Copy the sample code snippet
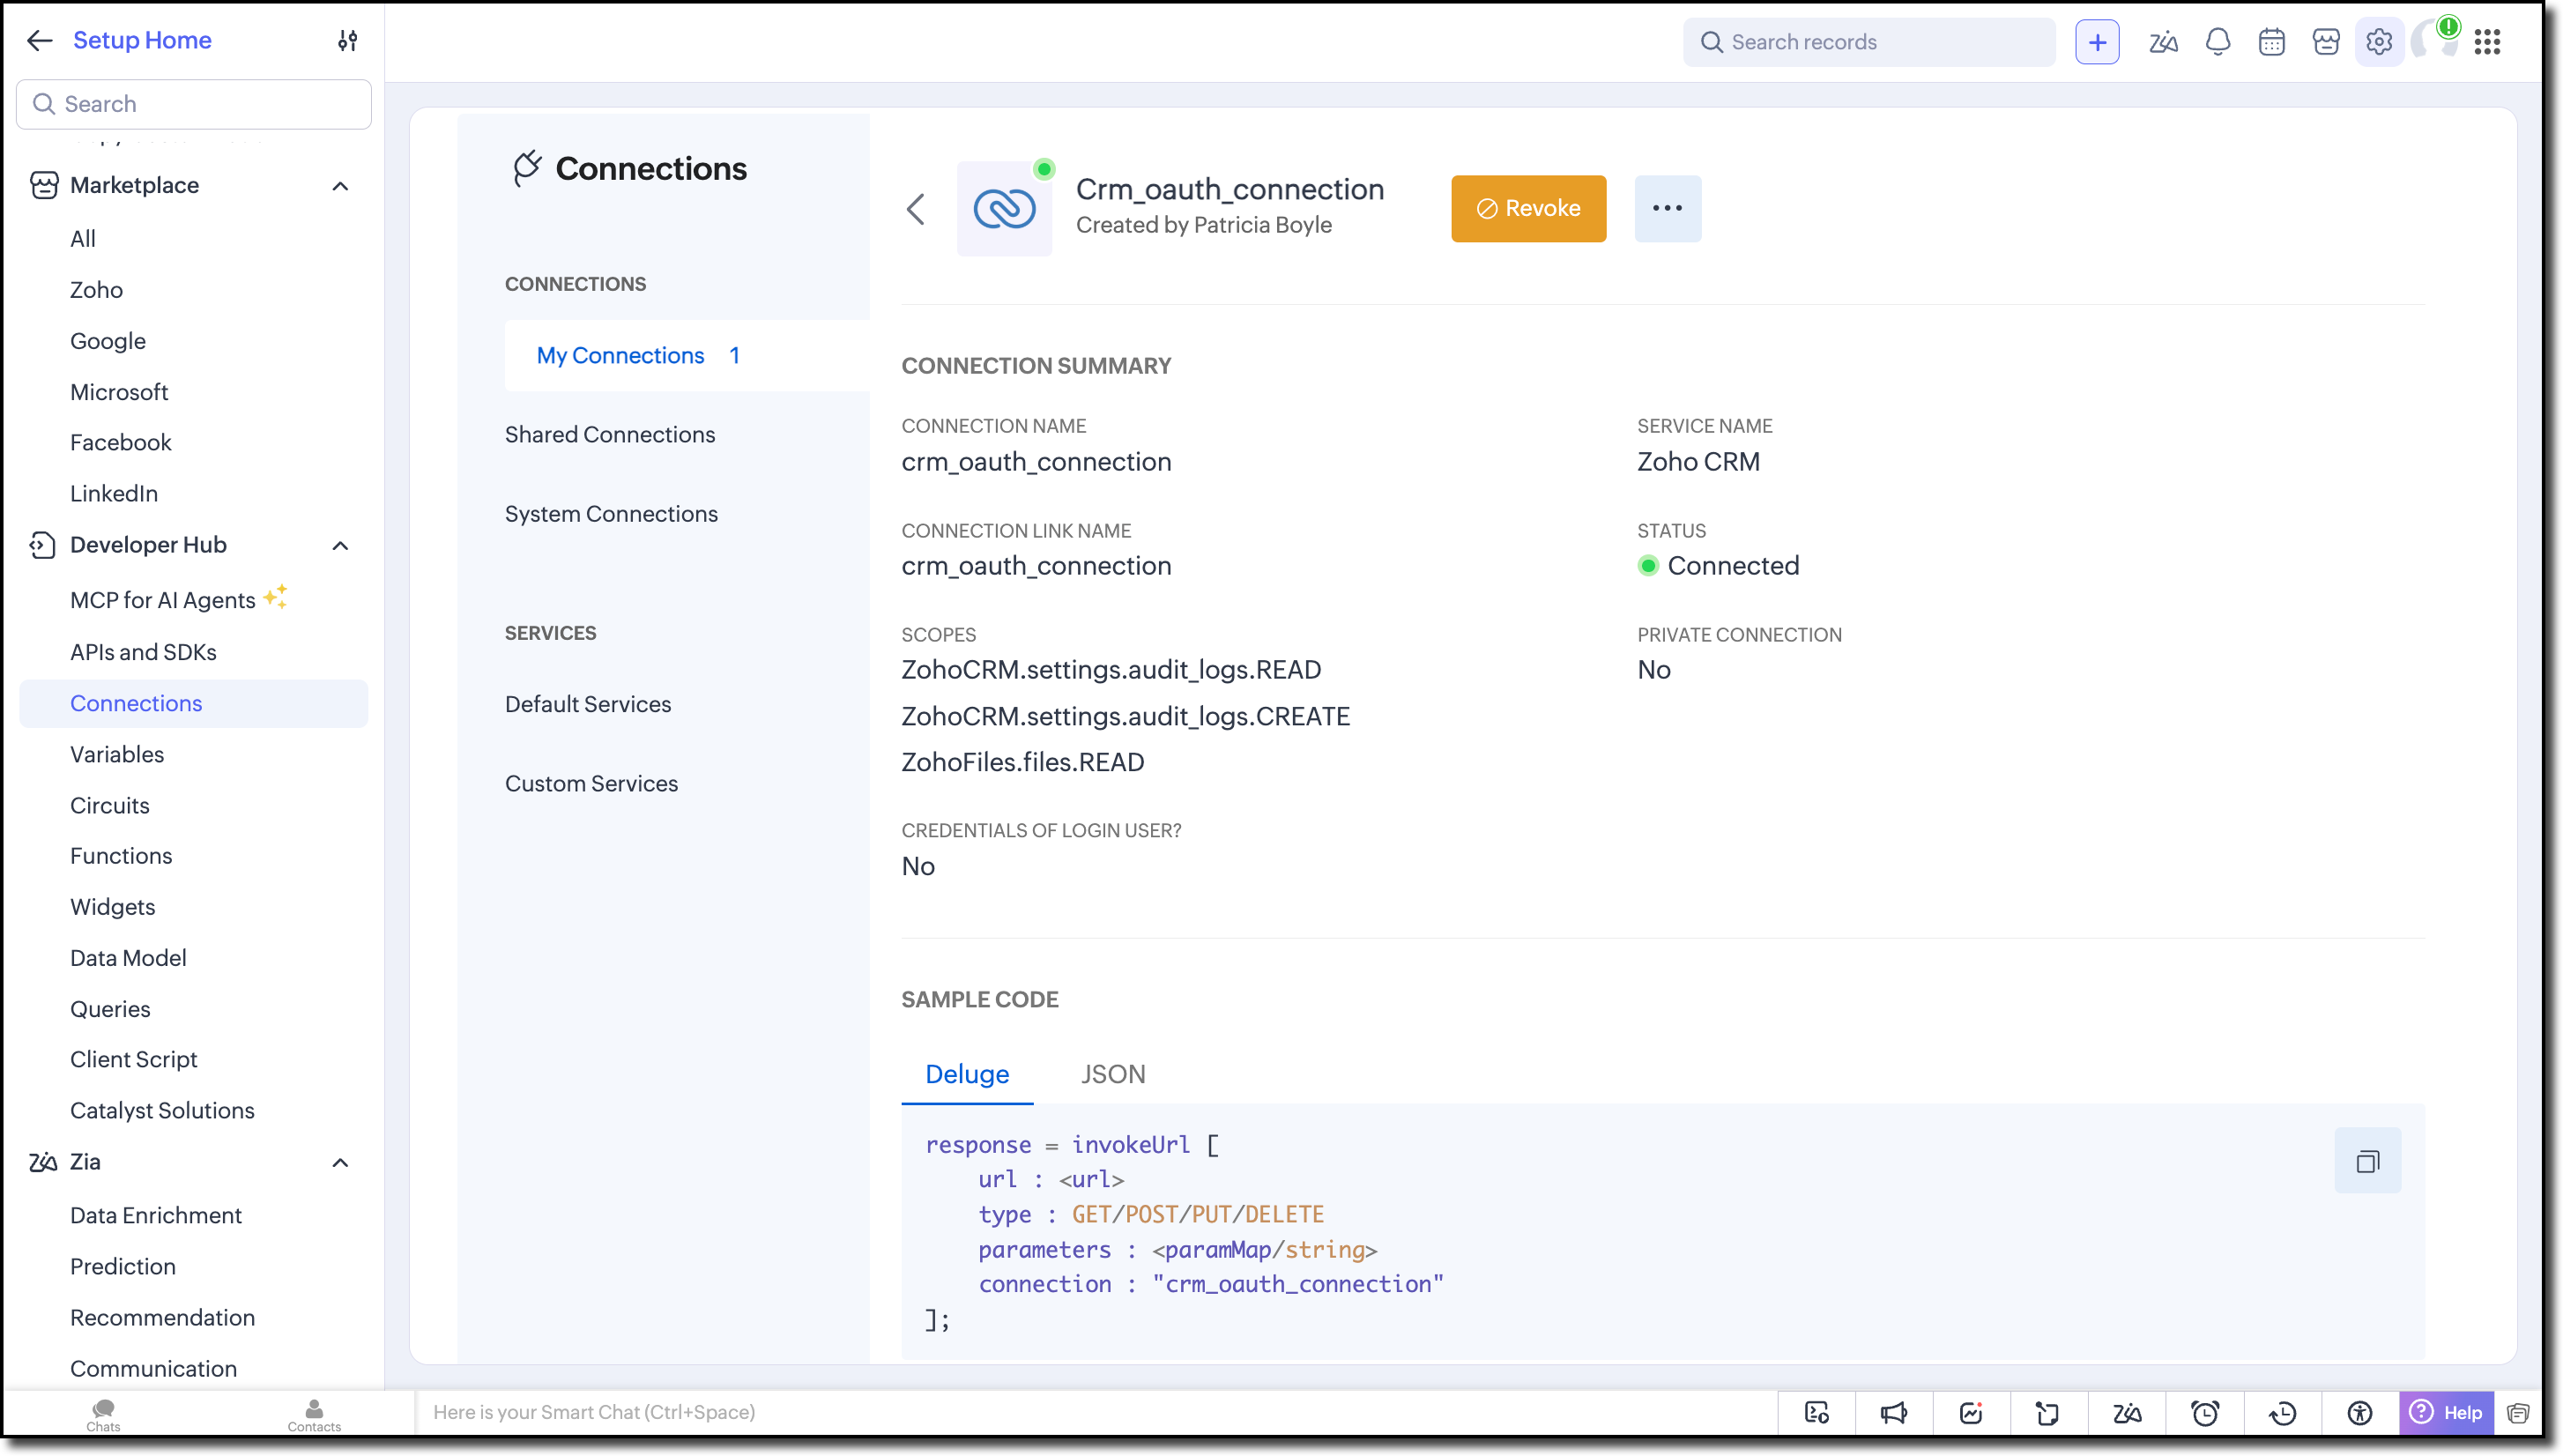The height and width of the screenshot is (1456, 2563). tap(2367, 1161)
